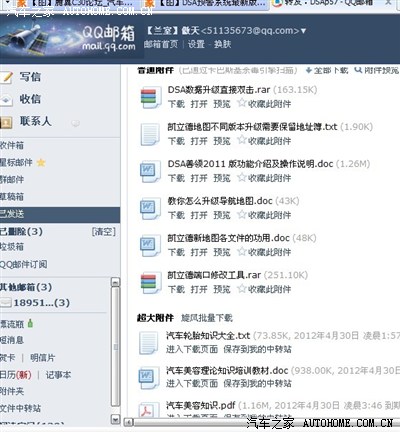This screenshot has height=432, width=400.
Task: Click file name 汽车美容知识.pdf
Action: (x=201, y=406)
